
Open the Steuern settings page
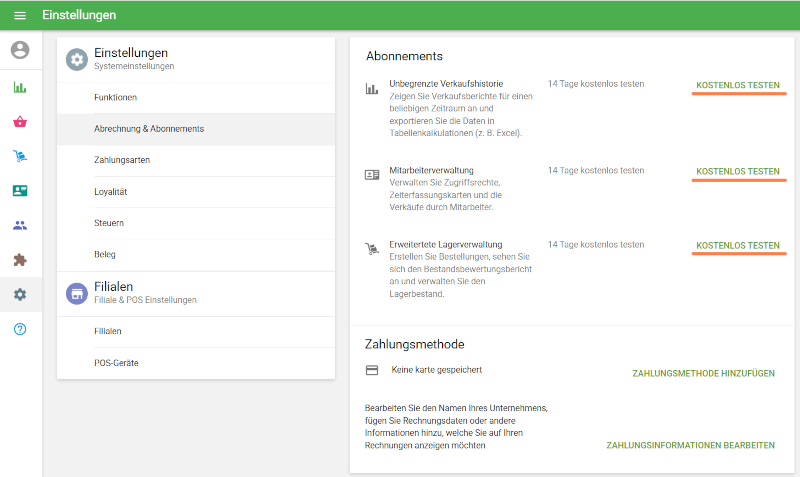[109, 222]
